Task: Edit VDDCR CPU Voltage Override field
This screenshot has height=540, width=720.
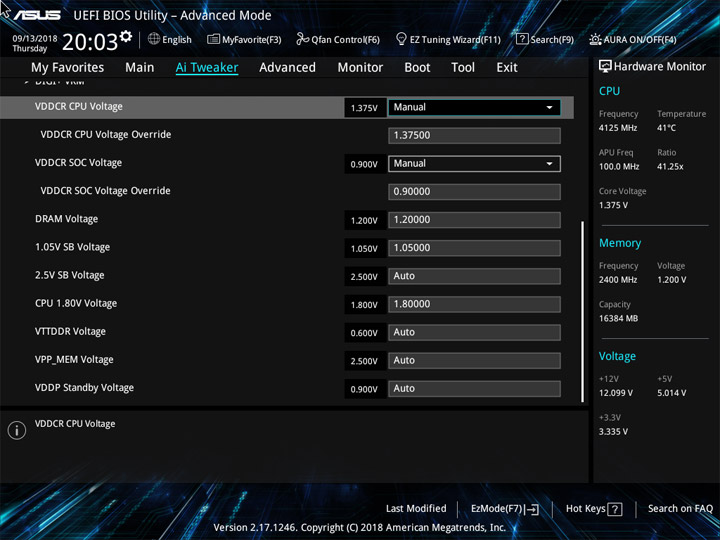Action: (x=474, y=135)
